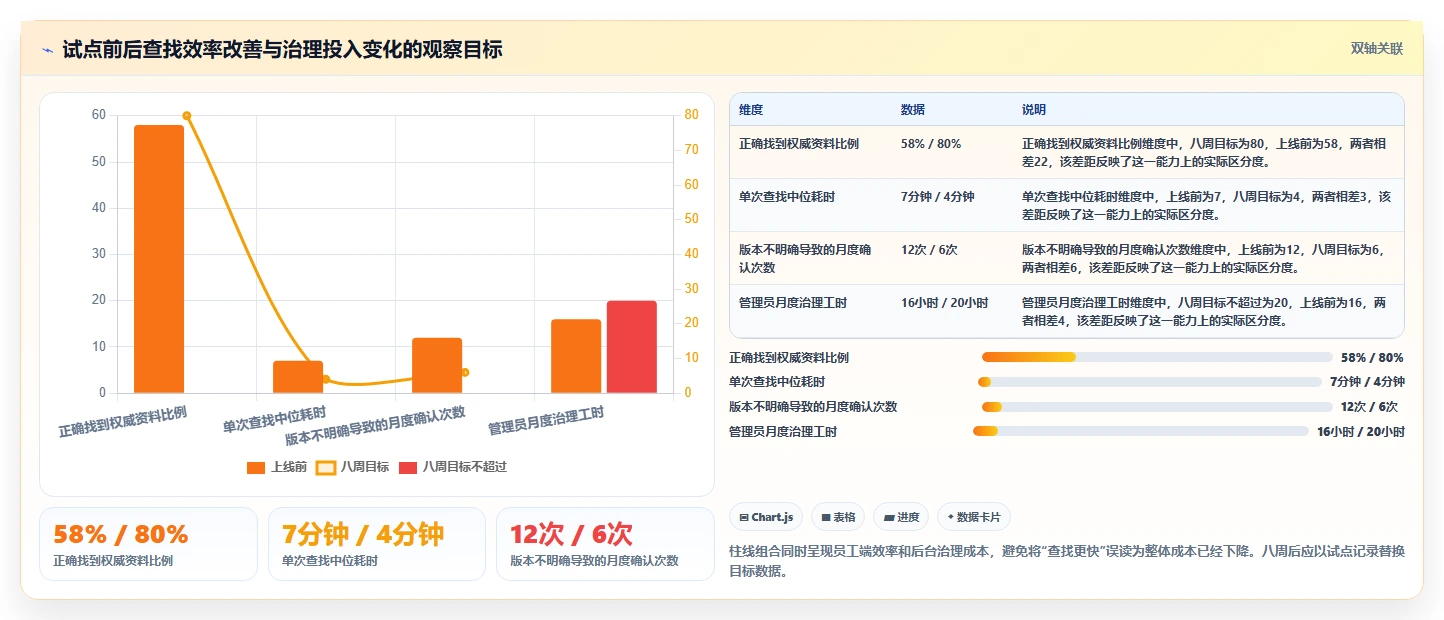
Task: Click the orange bar for 版本不明确导致的月度确认次数
Action: 437,365
